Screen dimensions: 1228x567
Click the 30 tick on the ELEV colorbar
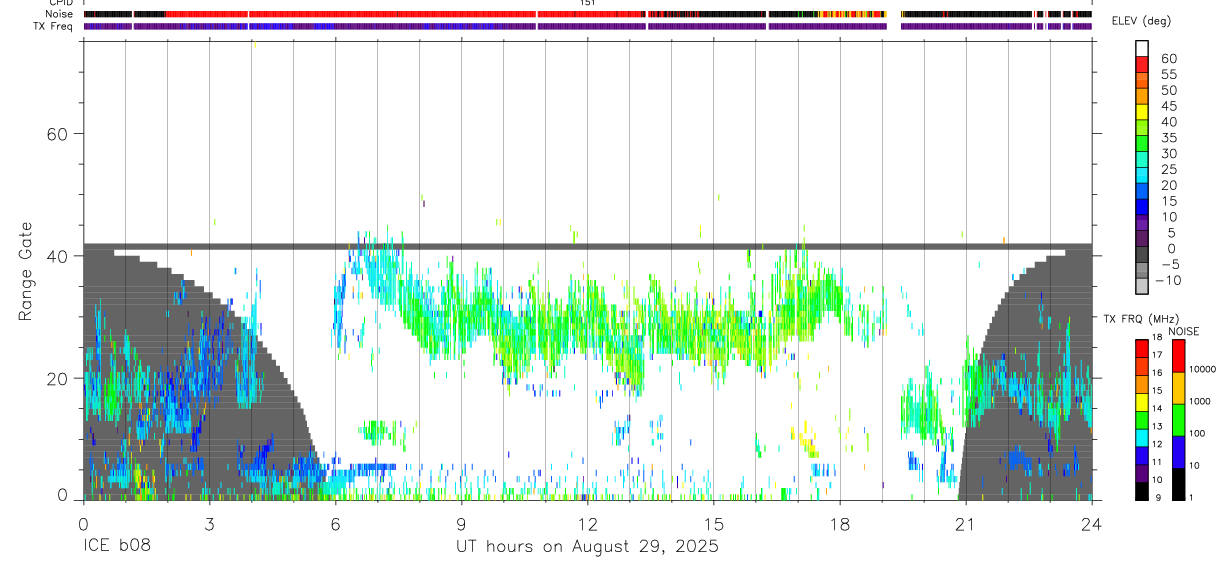1168,155
